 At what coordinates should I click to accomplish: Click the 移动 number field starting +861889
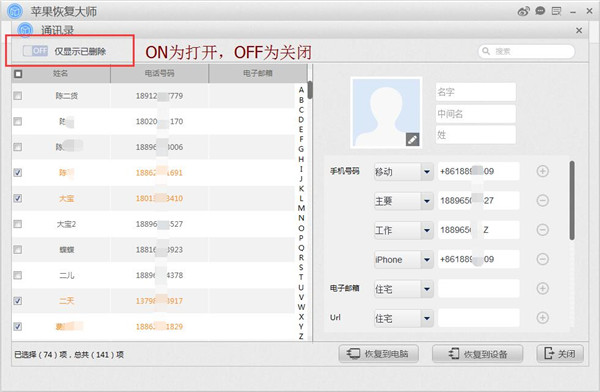[x=479, y=171]
